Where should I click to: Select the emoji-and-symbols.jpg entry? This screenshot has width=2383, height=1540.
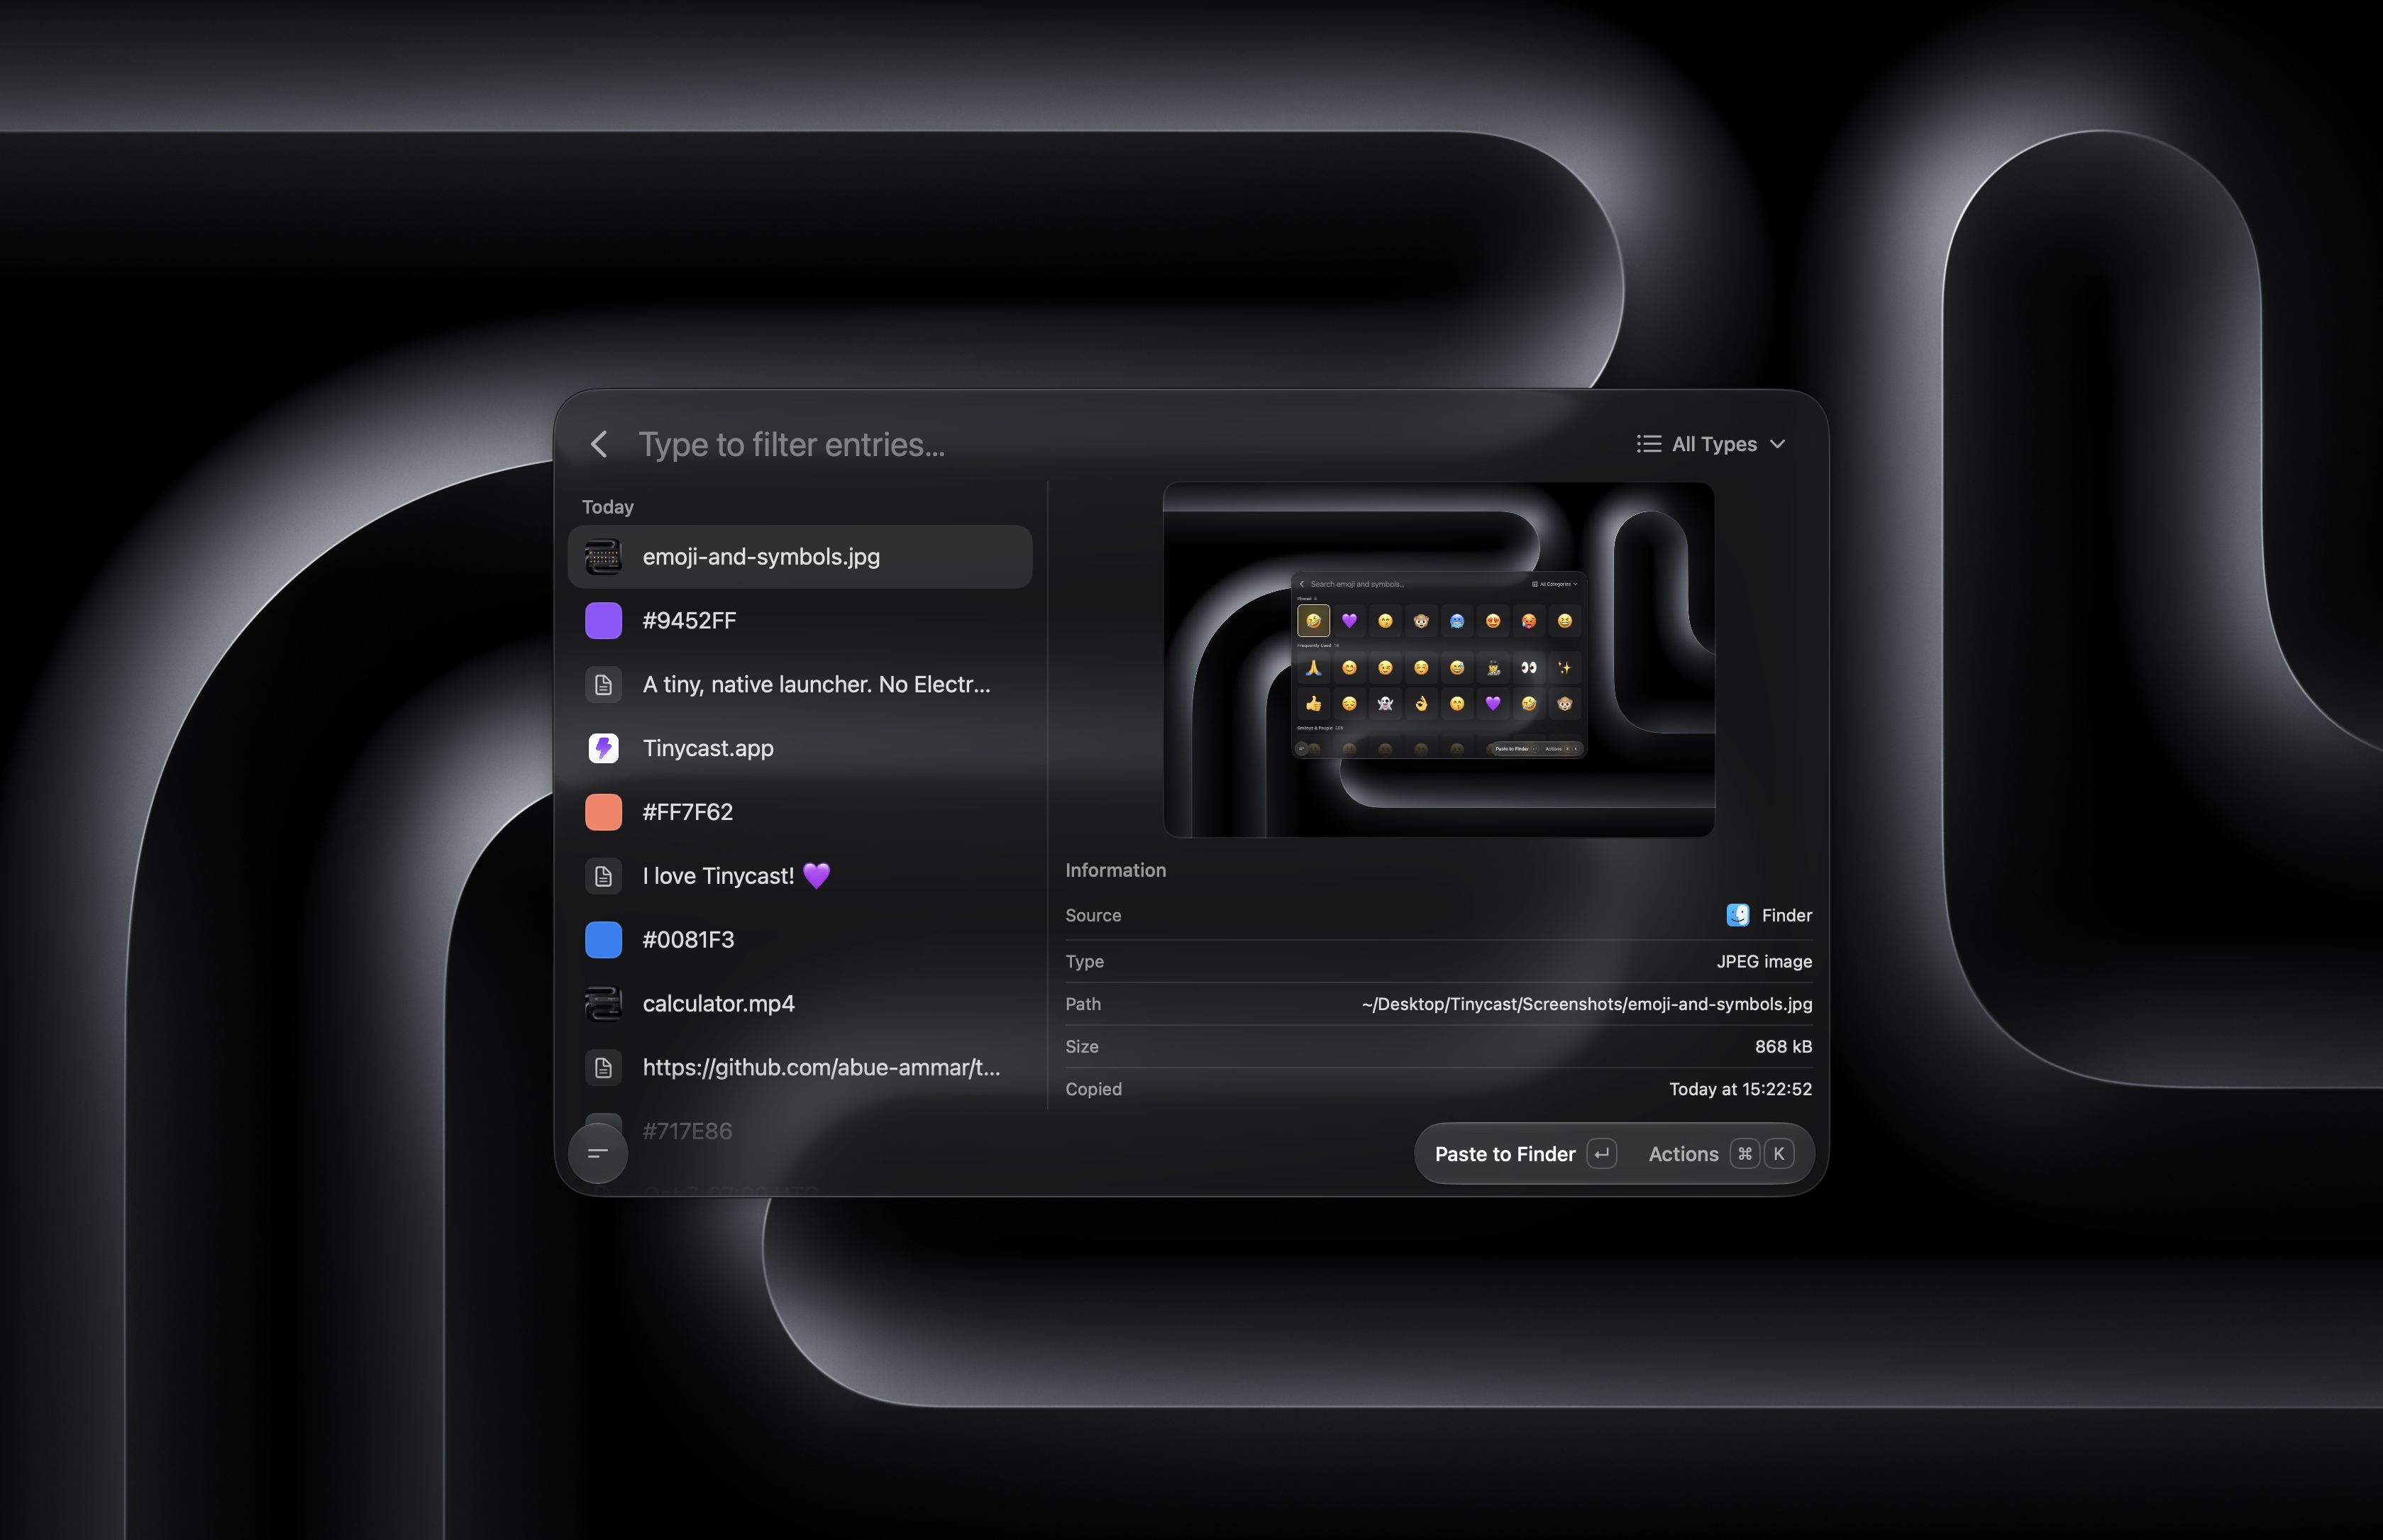coord(799,557)
